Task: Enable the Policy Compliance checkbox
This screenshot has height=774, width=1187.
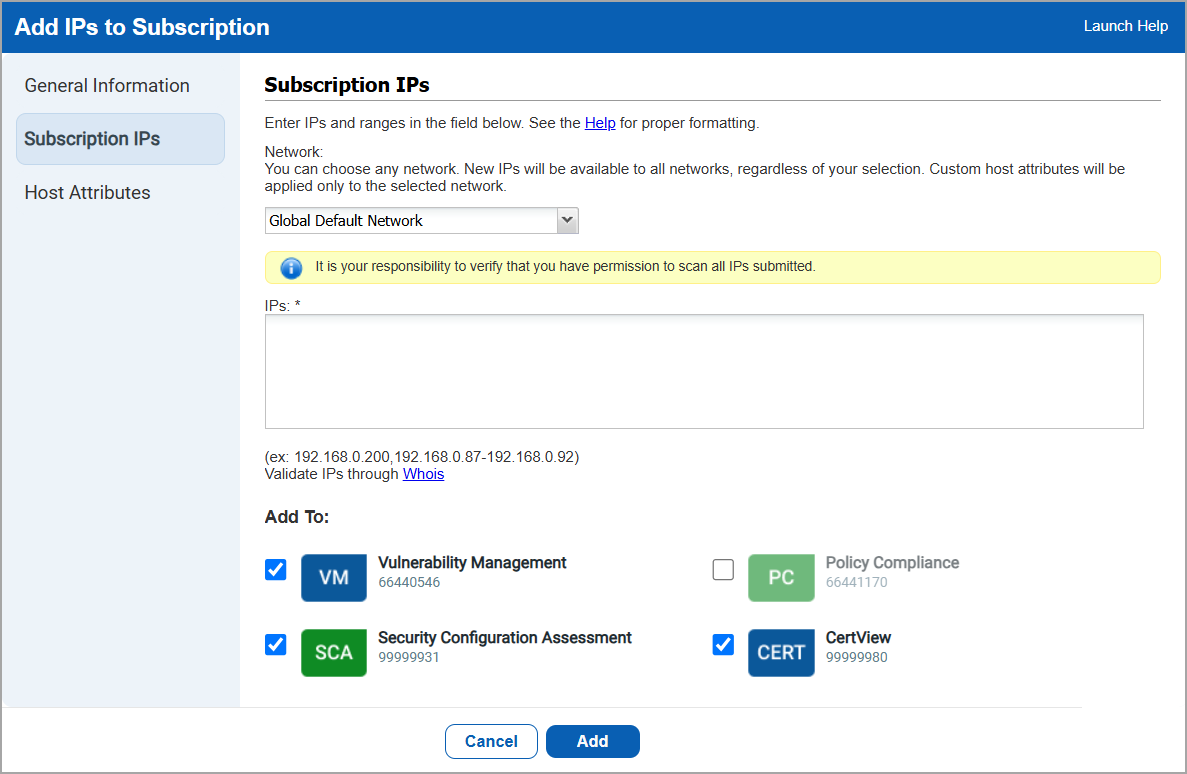Action: (x=723, y=569)
